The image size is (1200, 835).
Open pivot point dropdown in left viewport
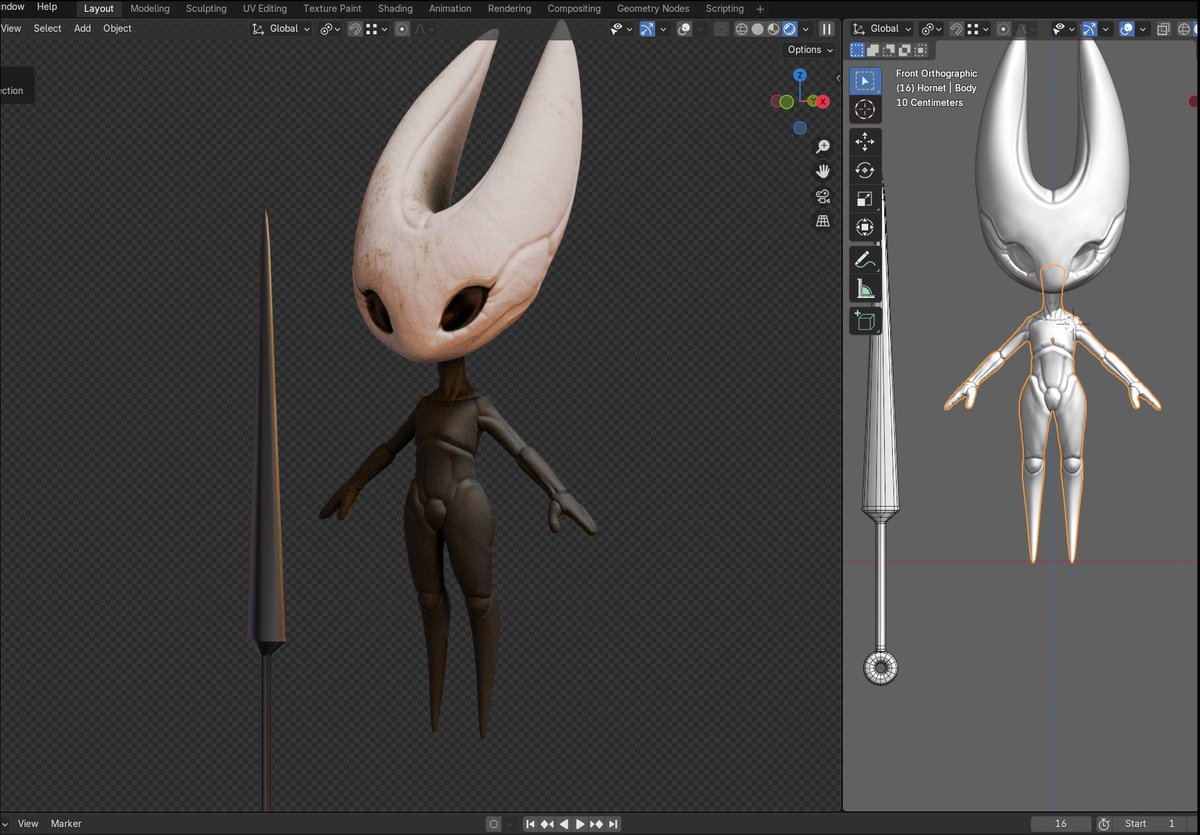(329, 29)
